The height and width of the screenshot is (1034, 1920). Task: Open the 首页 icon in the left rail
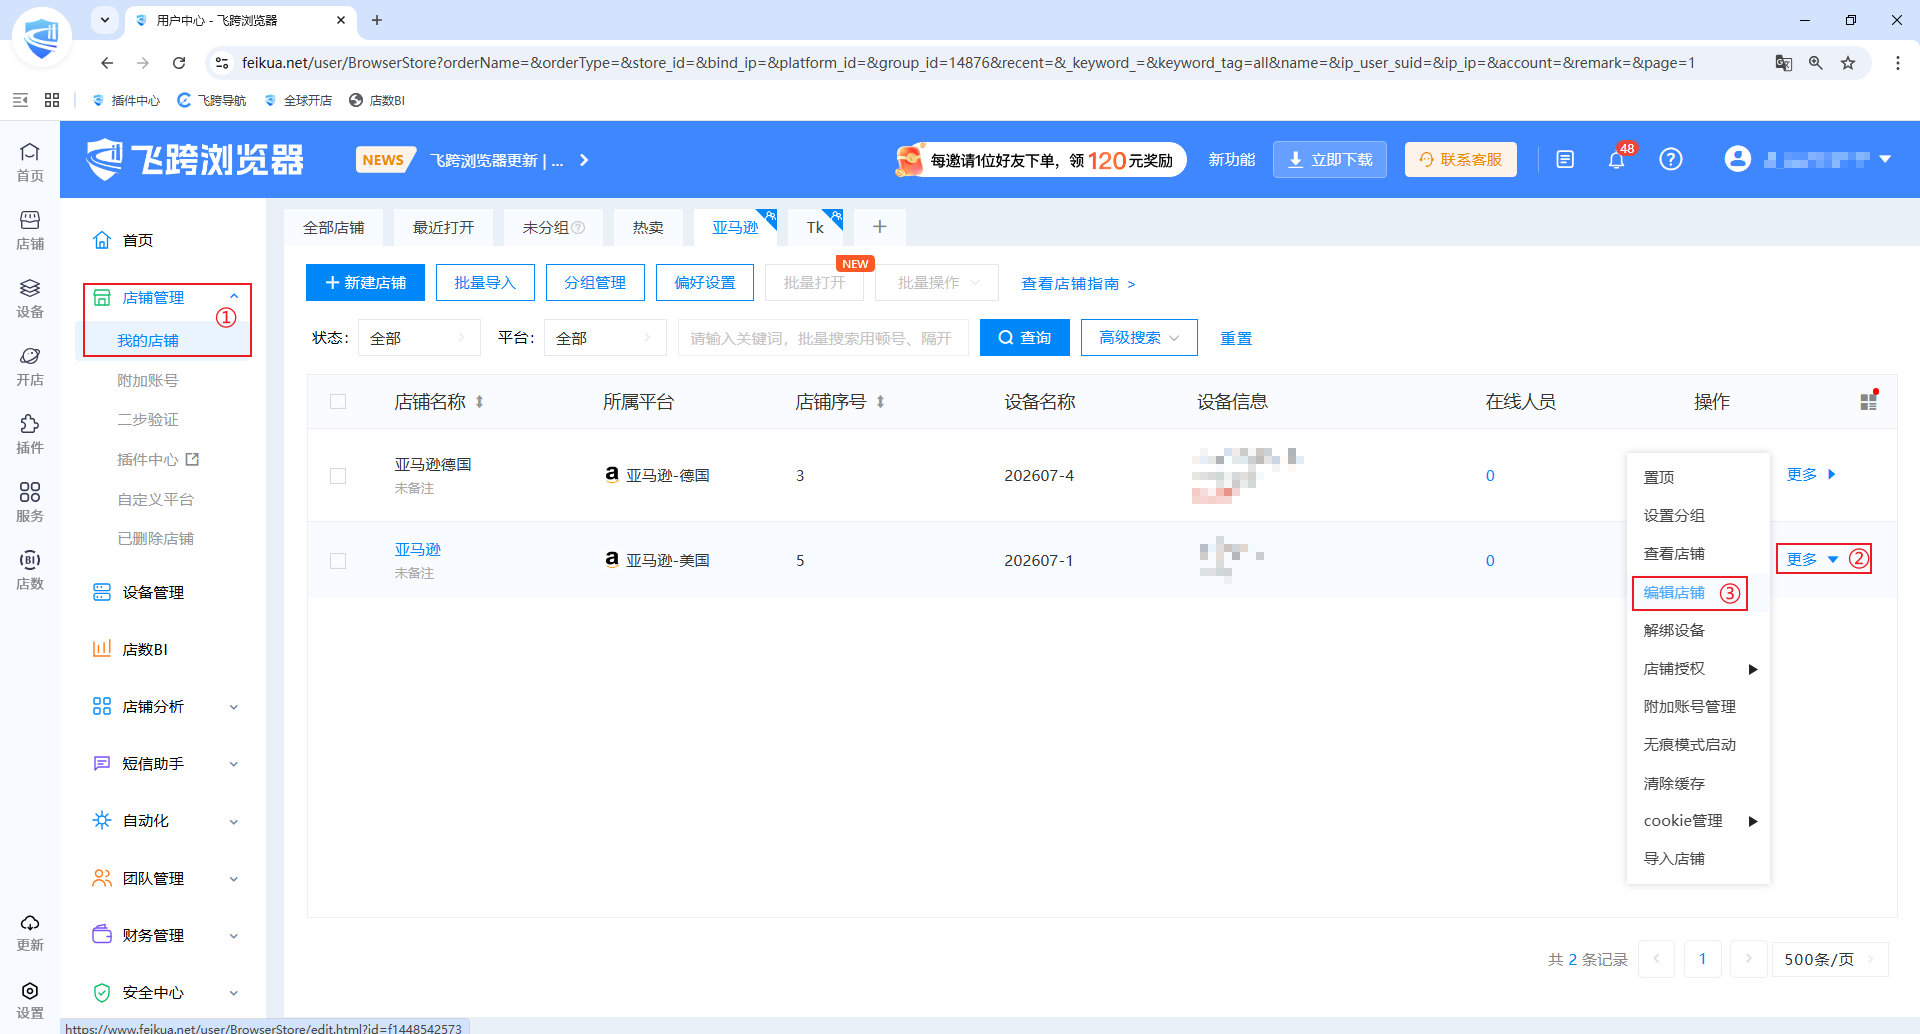(30, 161)
